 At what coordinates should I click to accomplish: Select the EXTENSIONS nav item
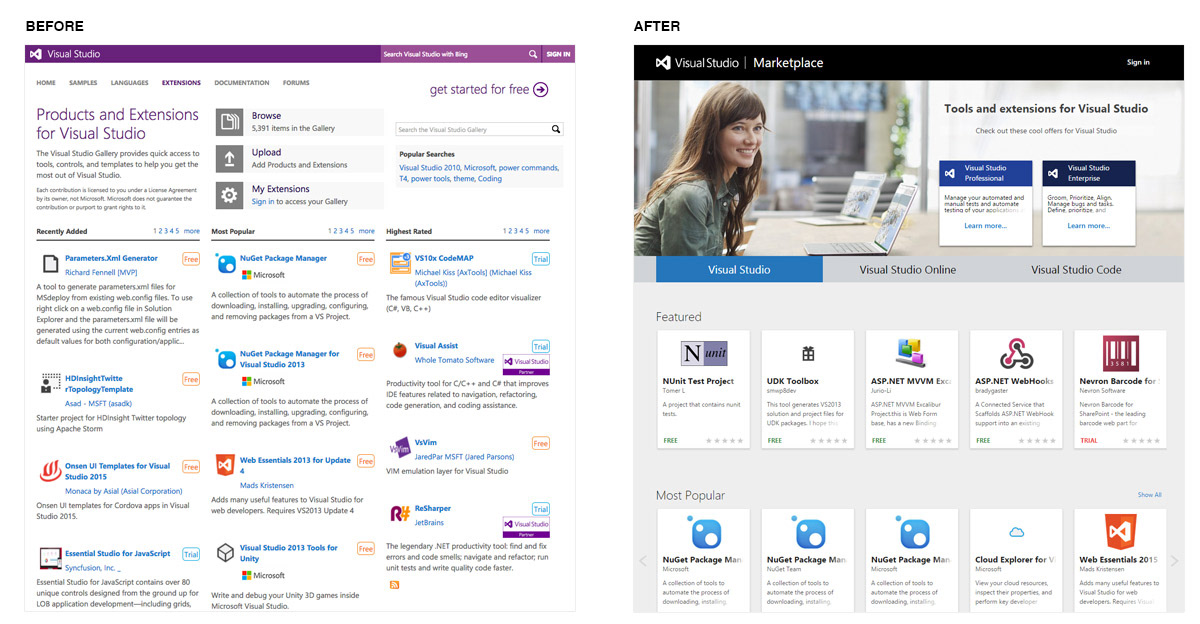(x=181, y=83)
